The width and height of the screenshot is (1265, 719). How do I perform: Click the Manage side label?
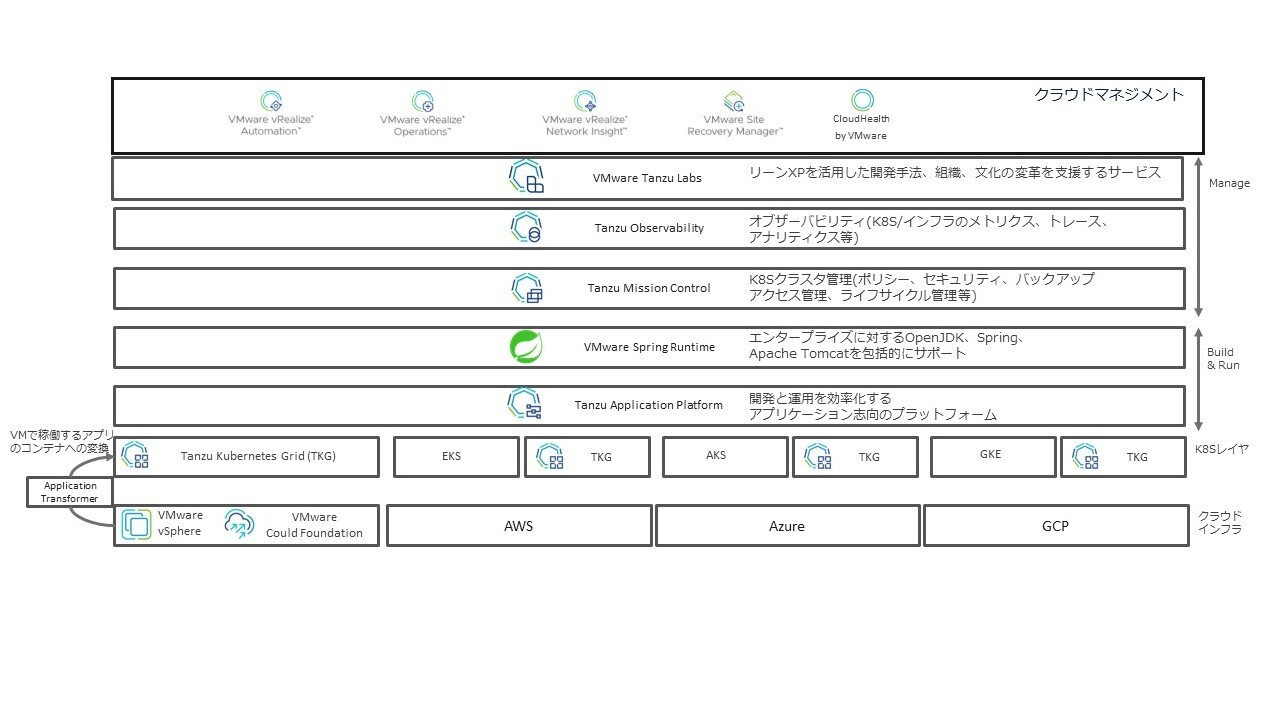(x=1229, y=183)
